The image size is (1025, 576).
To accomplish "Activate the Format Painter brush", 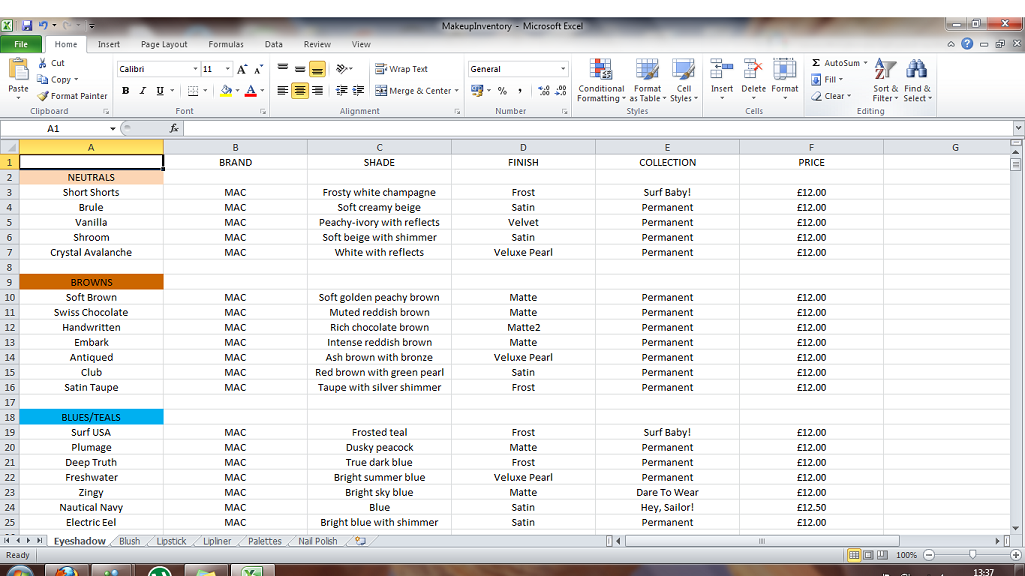I will (x=43, y=95).
